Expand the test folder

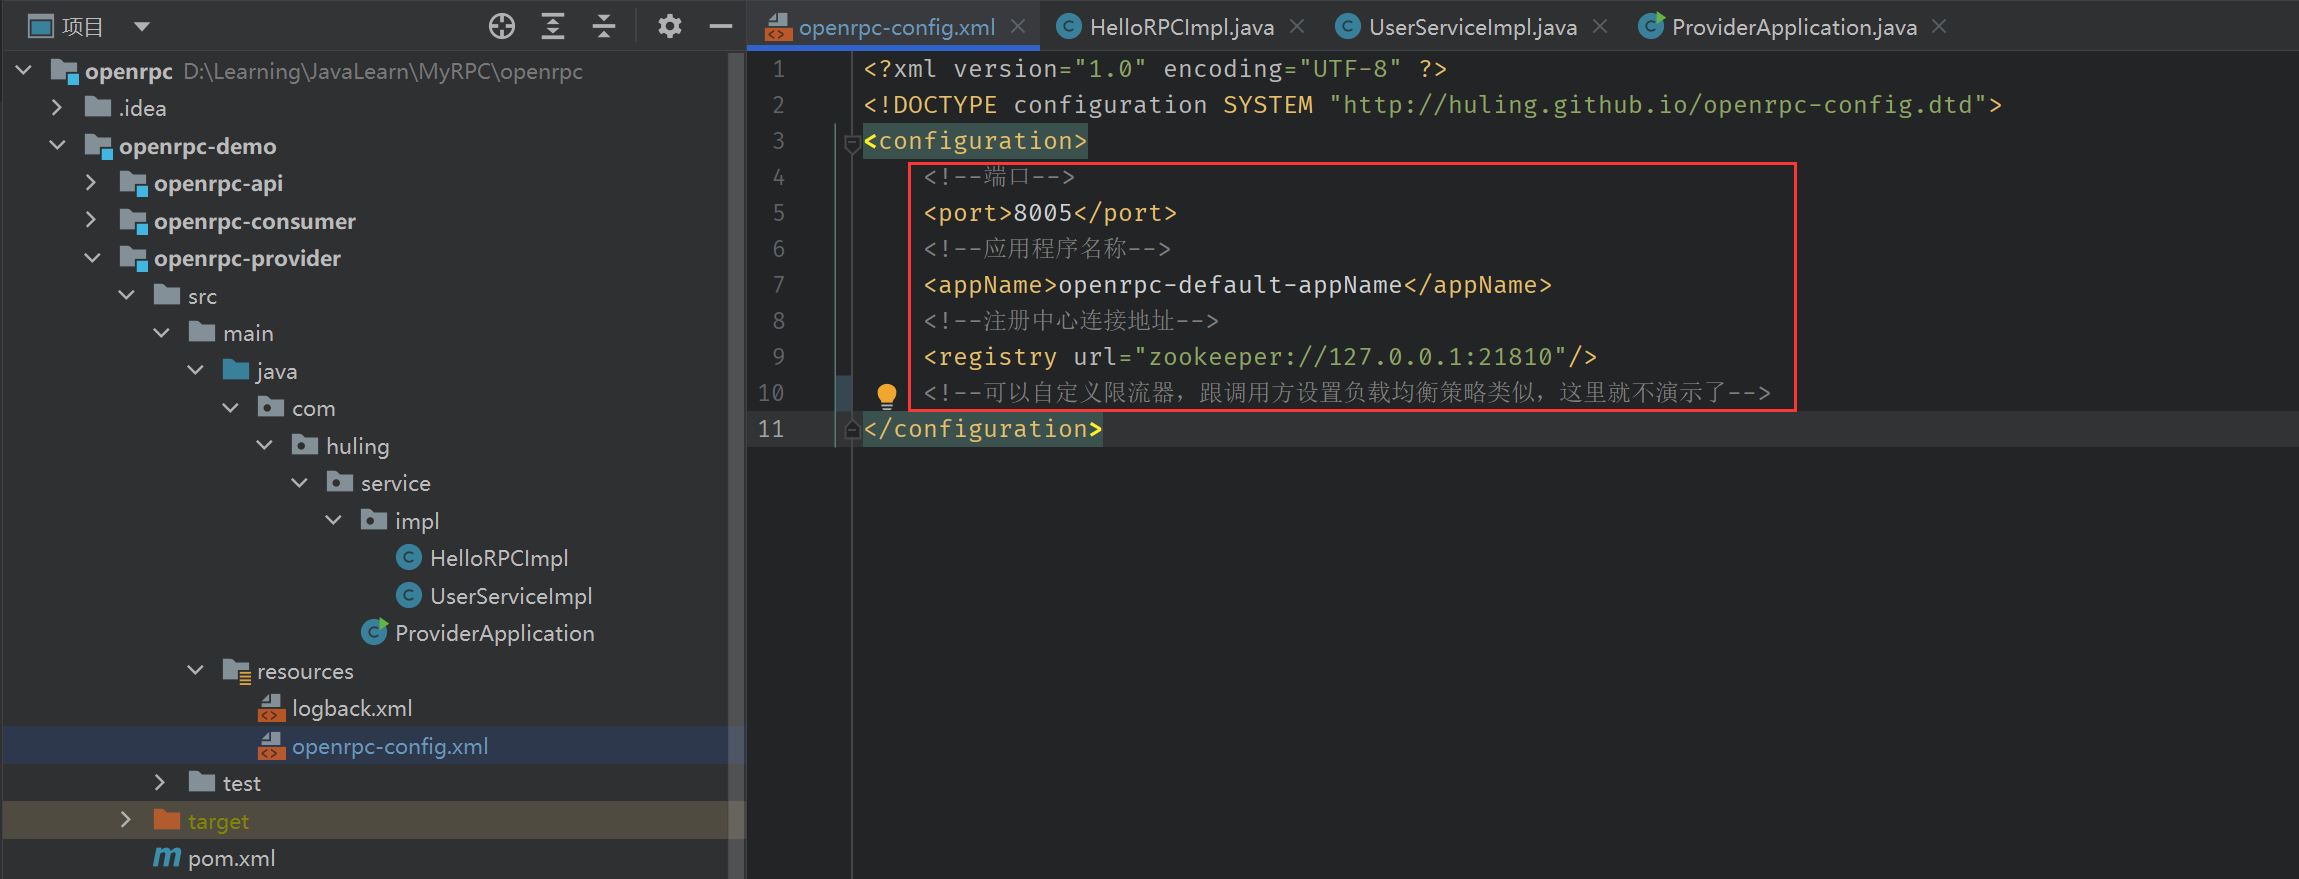(160, 783)
